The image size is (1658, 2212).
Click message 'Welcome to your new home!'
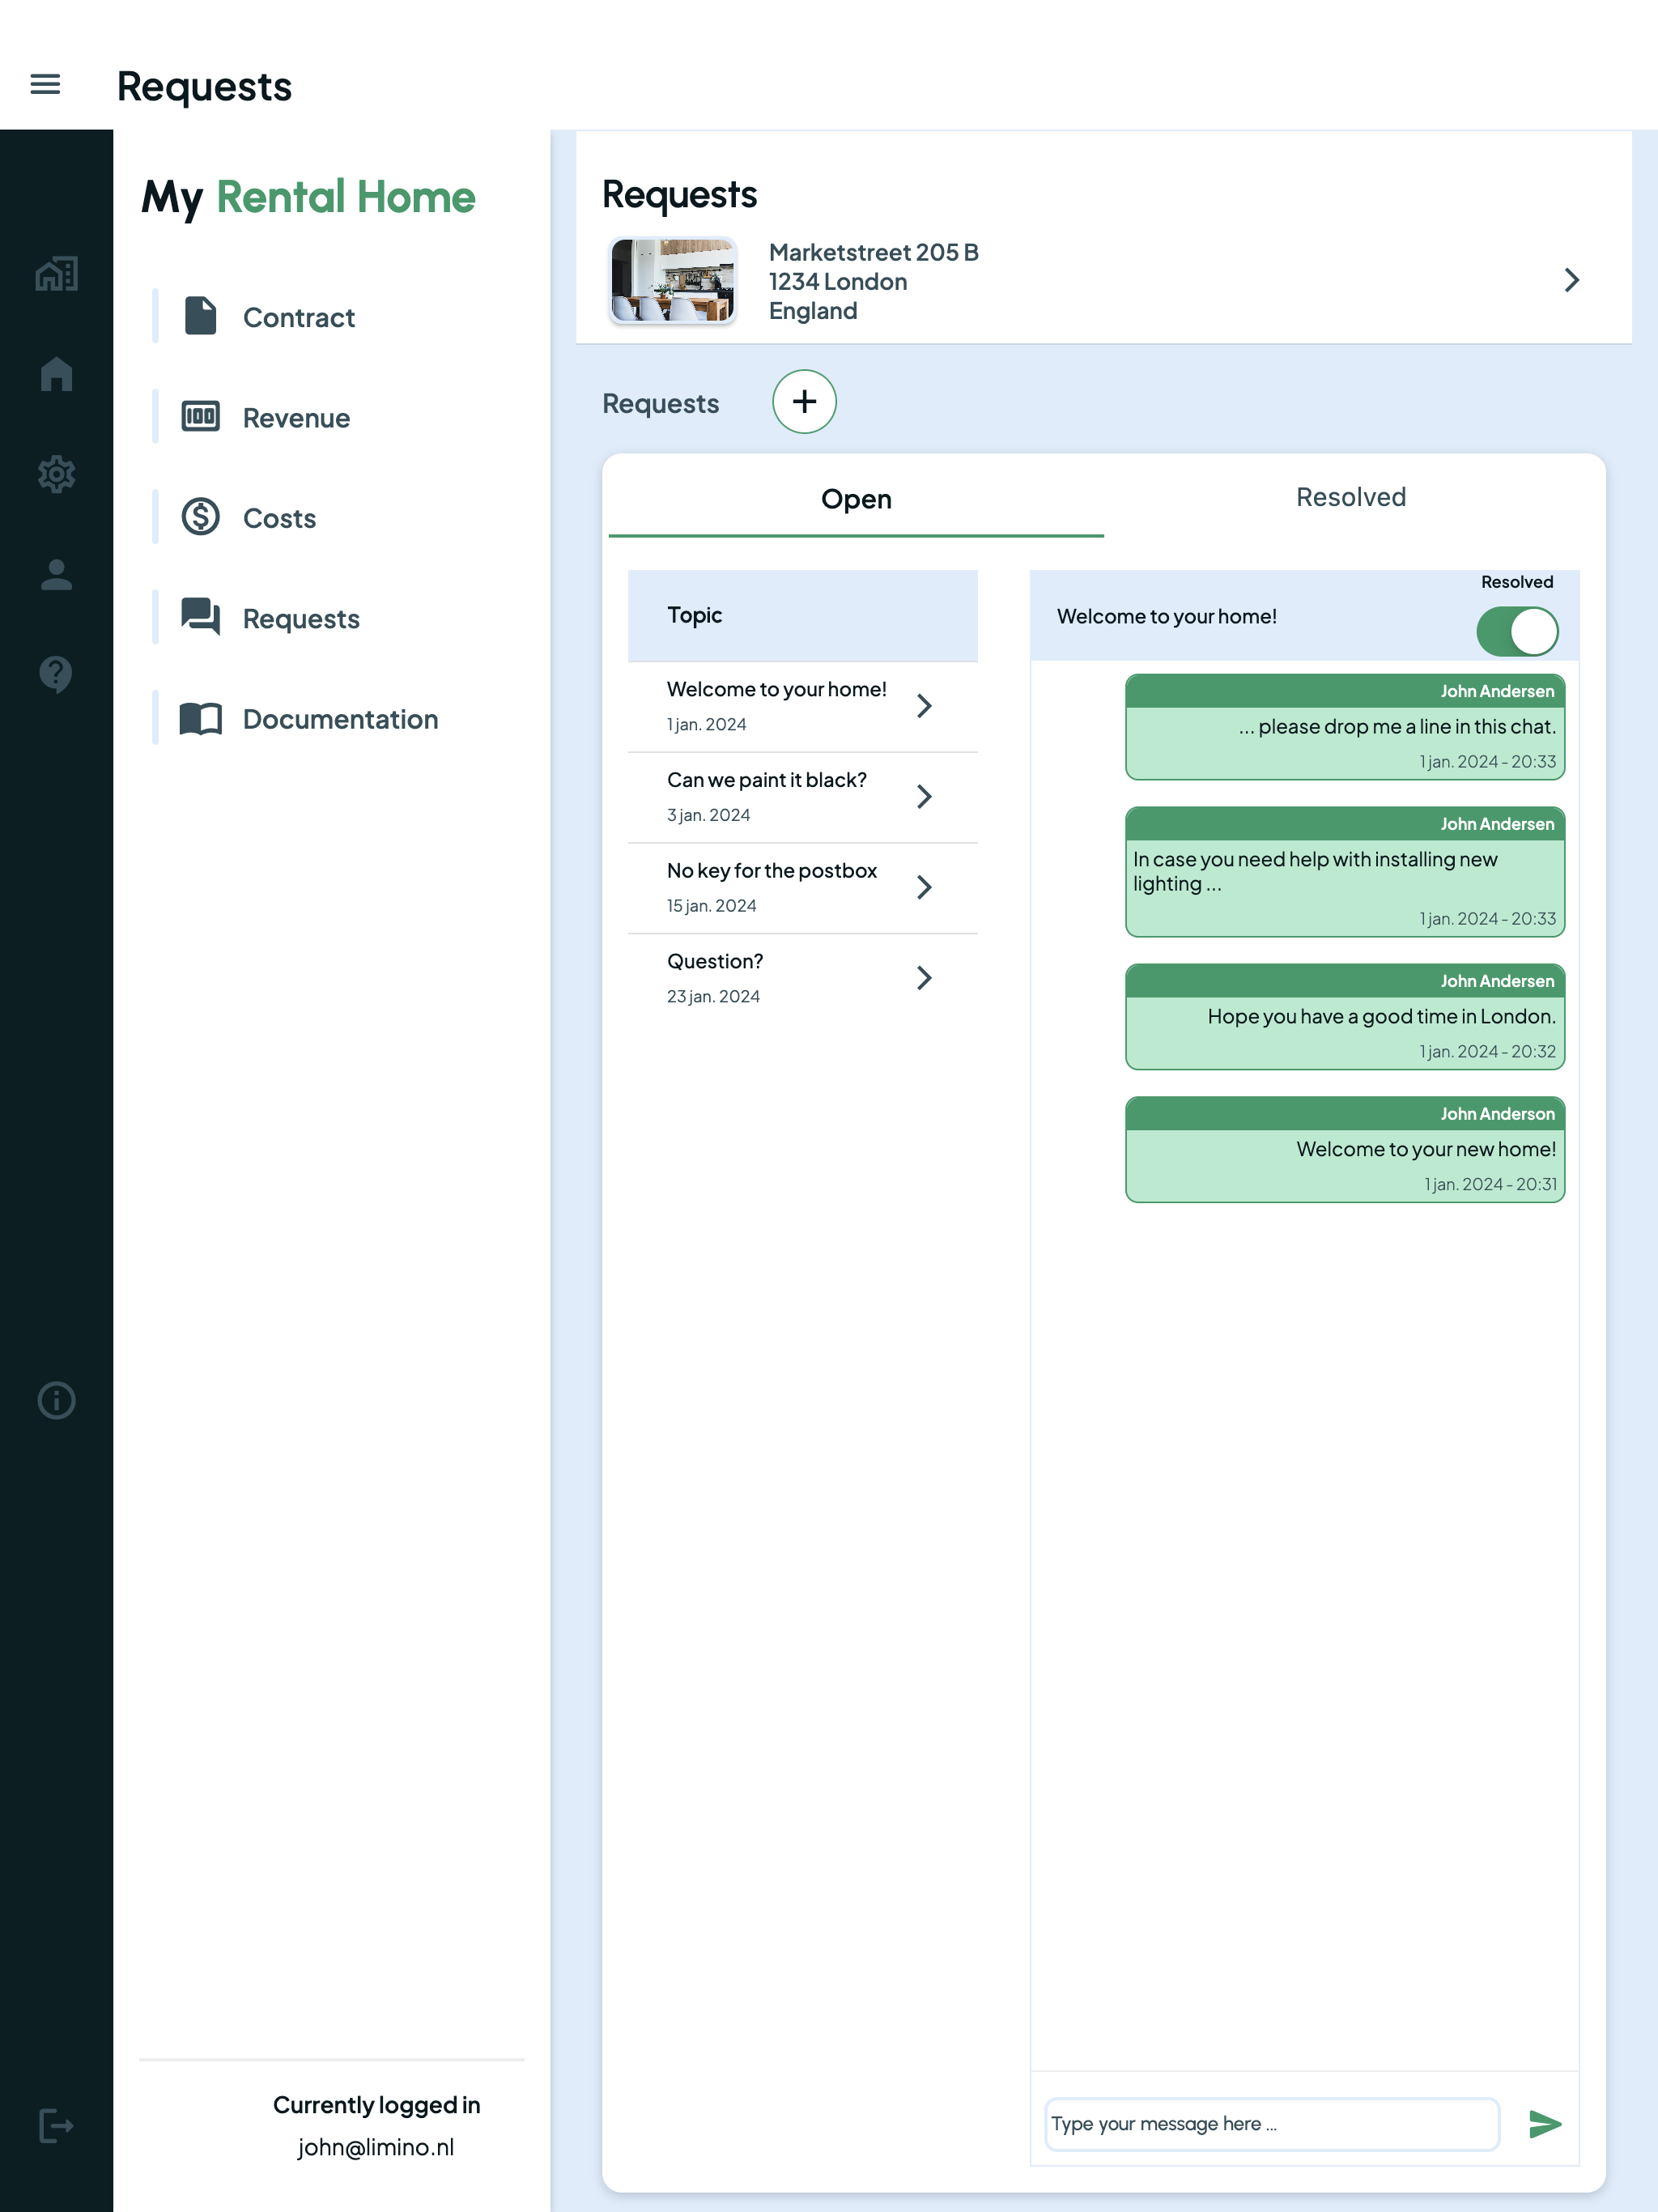1344,1150
